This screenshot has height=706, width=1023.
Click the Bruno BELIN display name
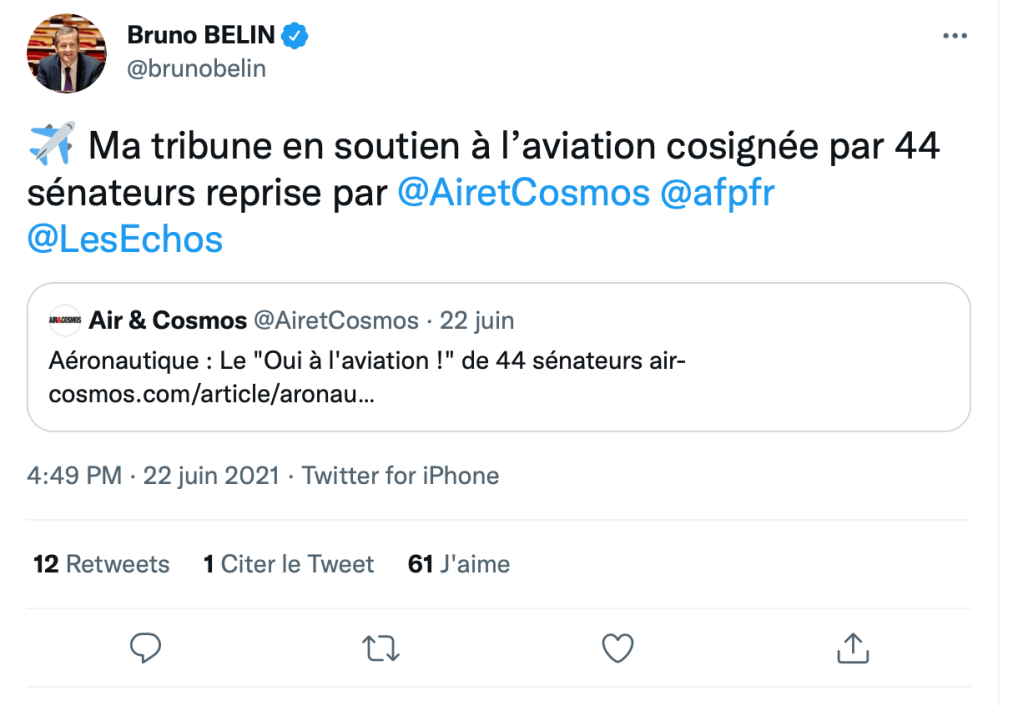pos(200,37)
